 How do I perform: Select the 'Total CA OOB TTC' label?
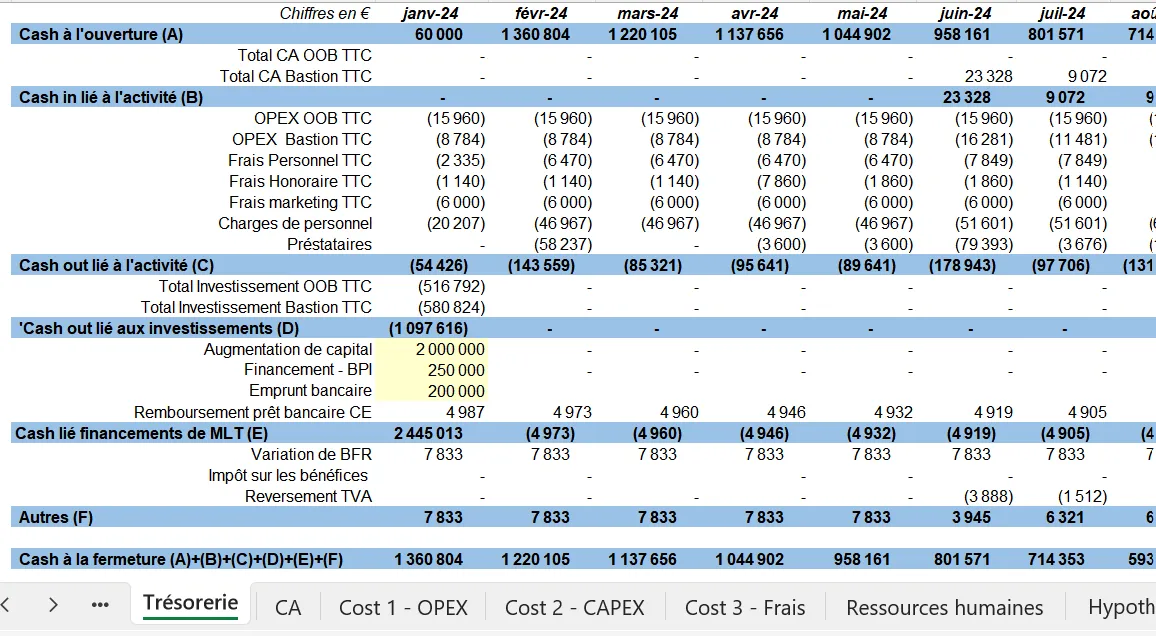(304, 55)
